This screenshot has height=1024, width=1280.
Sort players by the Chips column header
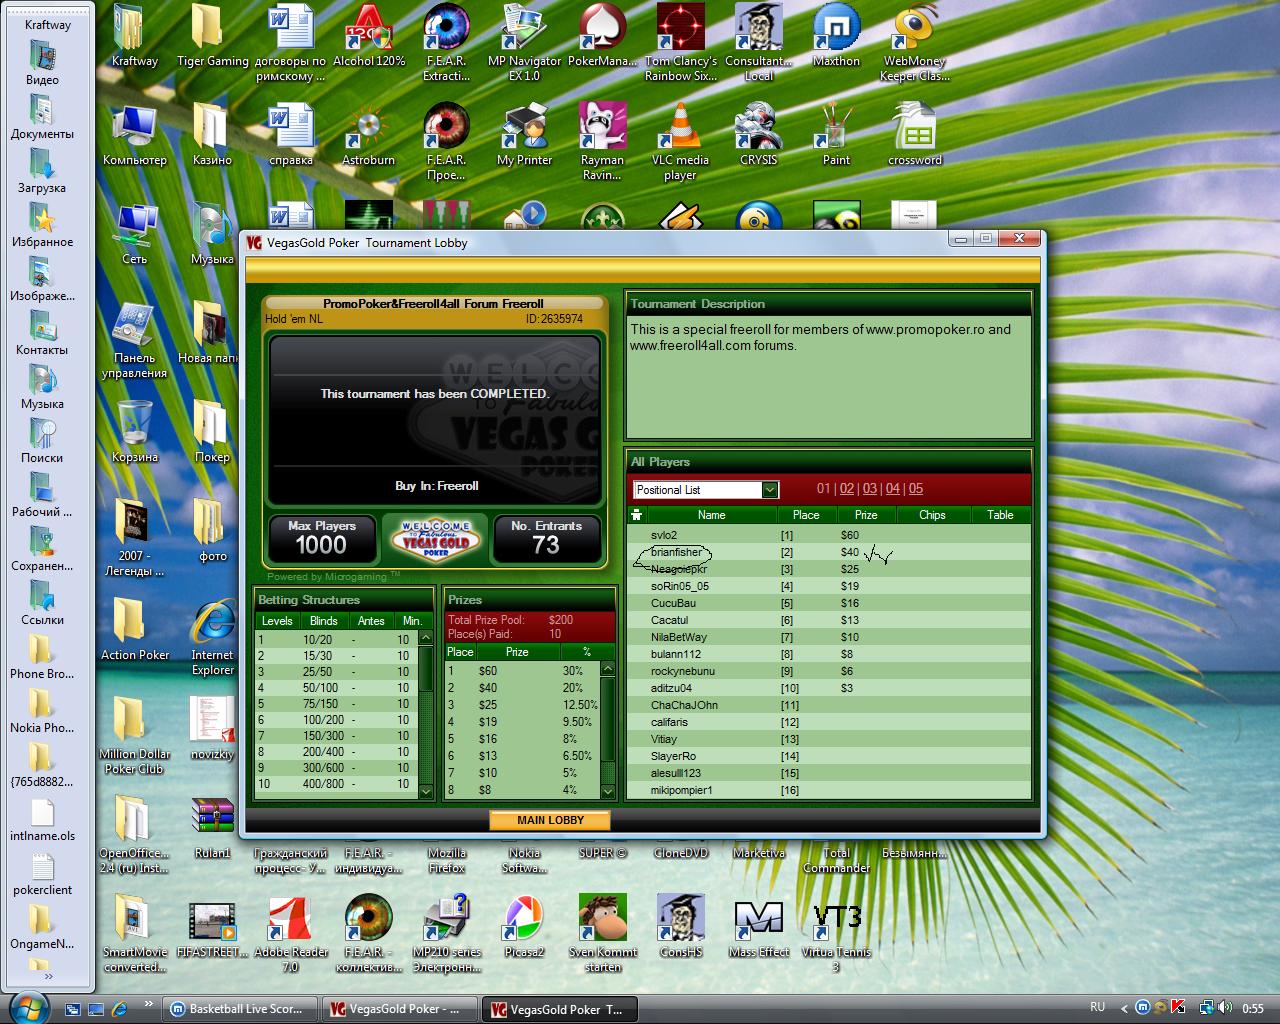(x=931, y=515)
